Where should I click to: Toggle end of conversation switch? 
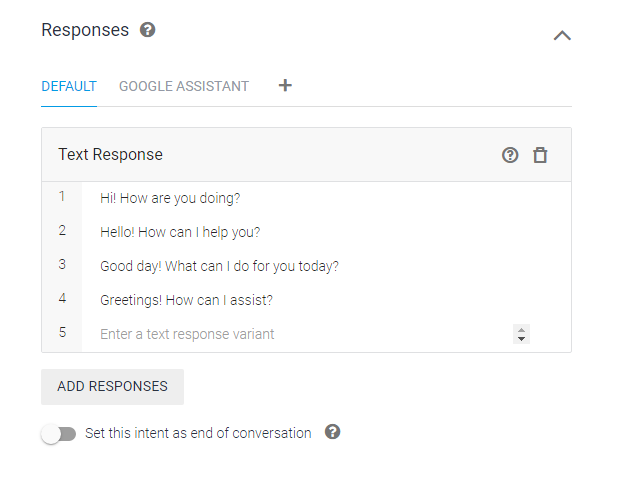coord(59,434)
